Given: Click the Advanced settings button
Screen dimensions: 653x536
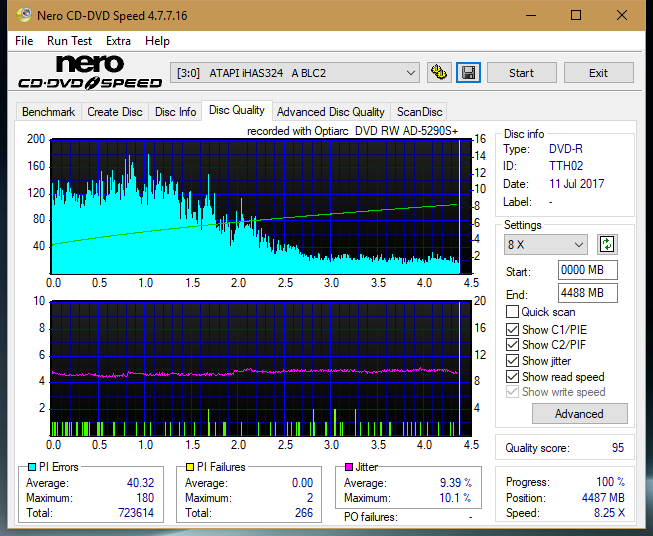Looking at the screenshot, I should pyautogui.click(x=579, y=414).
